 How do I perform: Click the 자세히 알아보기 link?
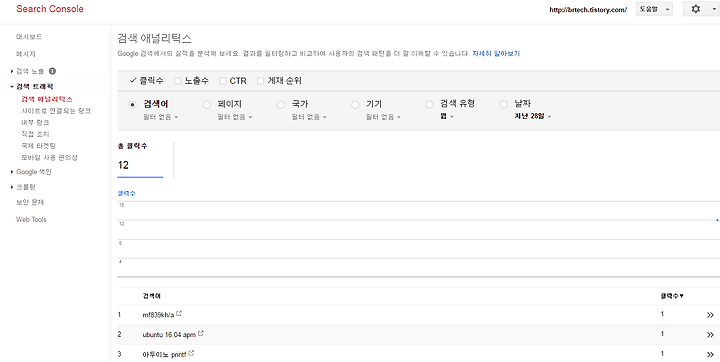(496, 54)
